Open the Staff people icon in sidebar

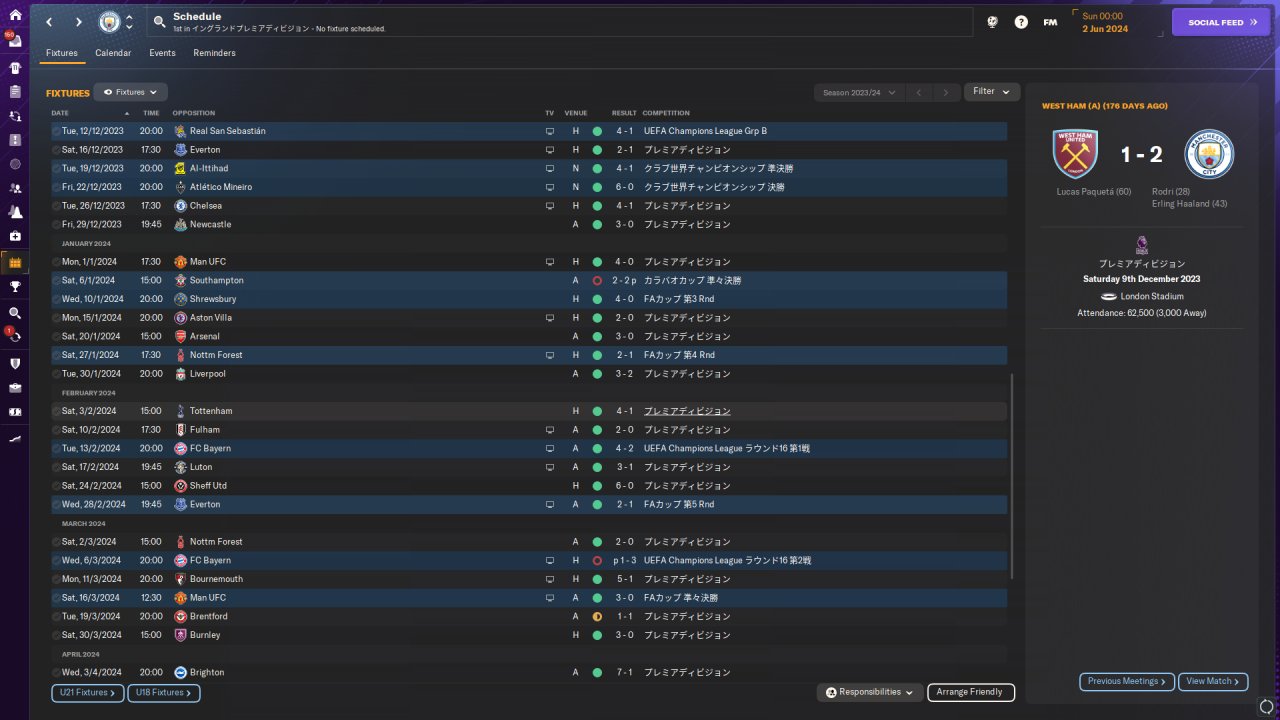point(14,188)
